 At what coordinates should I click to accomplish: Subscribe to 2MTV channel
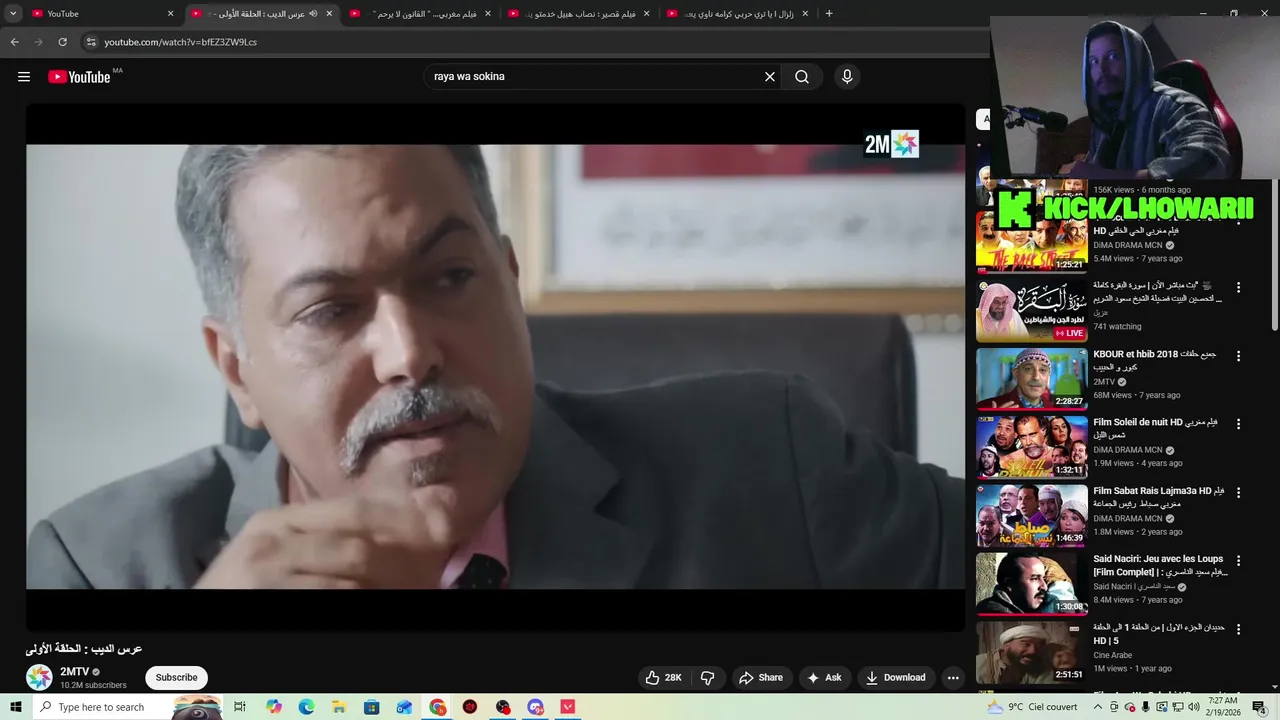[x=176, y=678]
